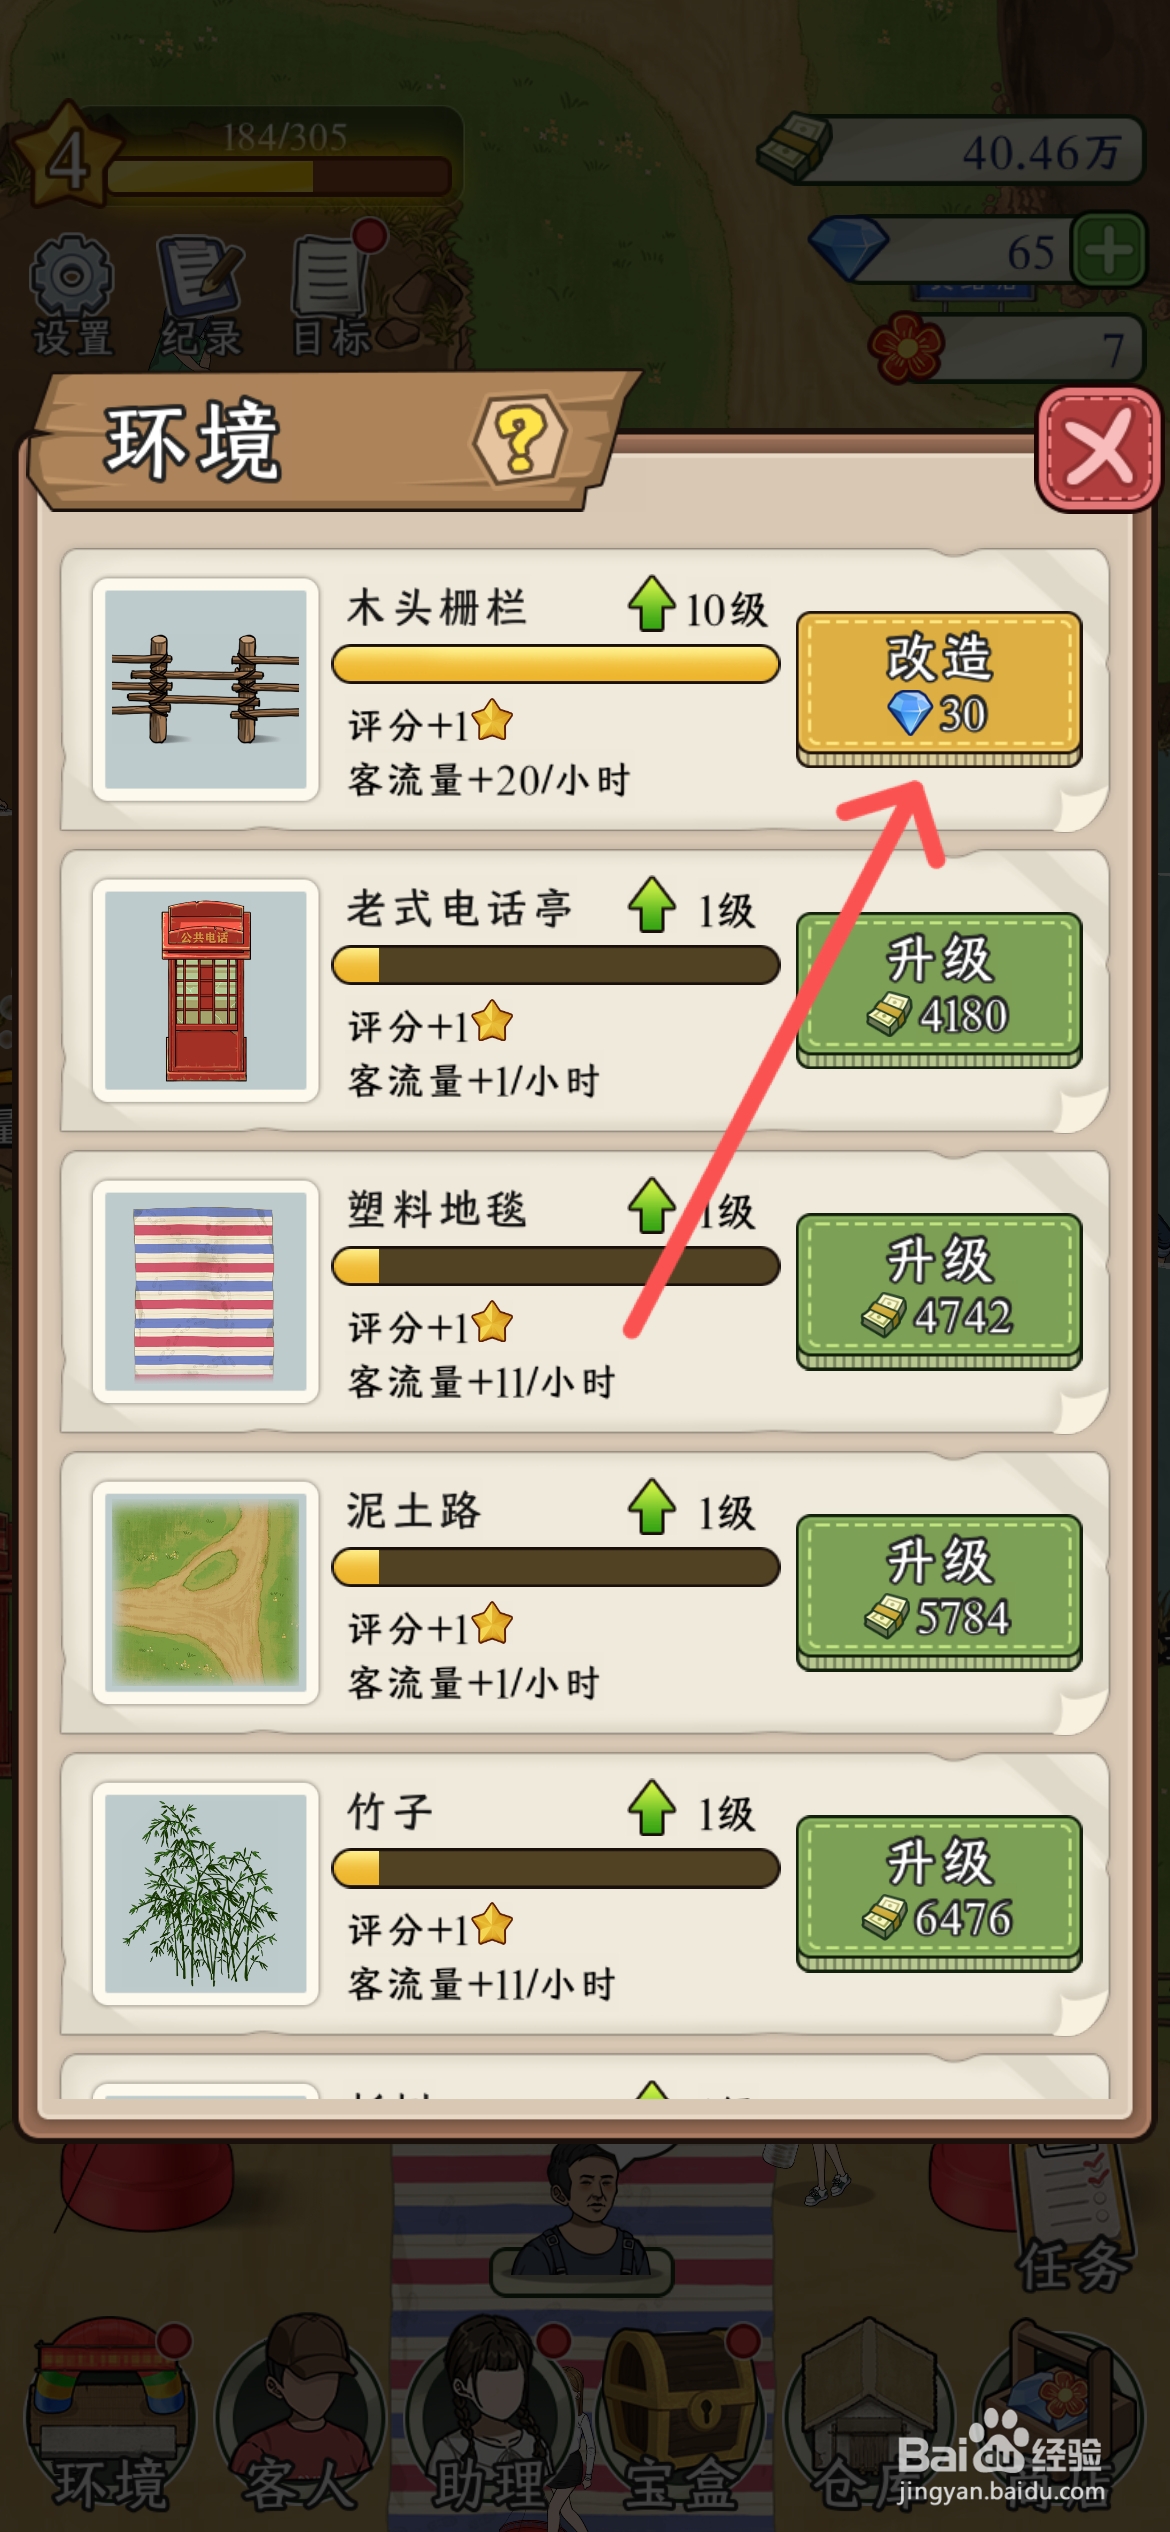Upgrade 竹子 for 6476 cash
Image resolution: width=1170 pixels, height=2532 pixels.
938,1893
